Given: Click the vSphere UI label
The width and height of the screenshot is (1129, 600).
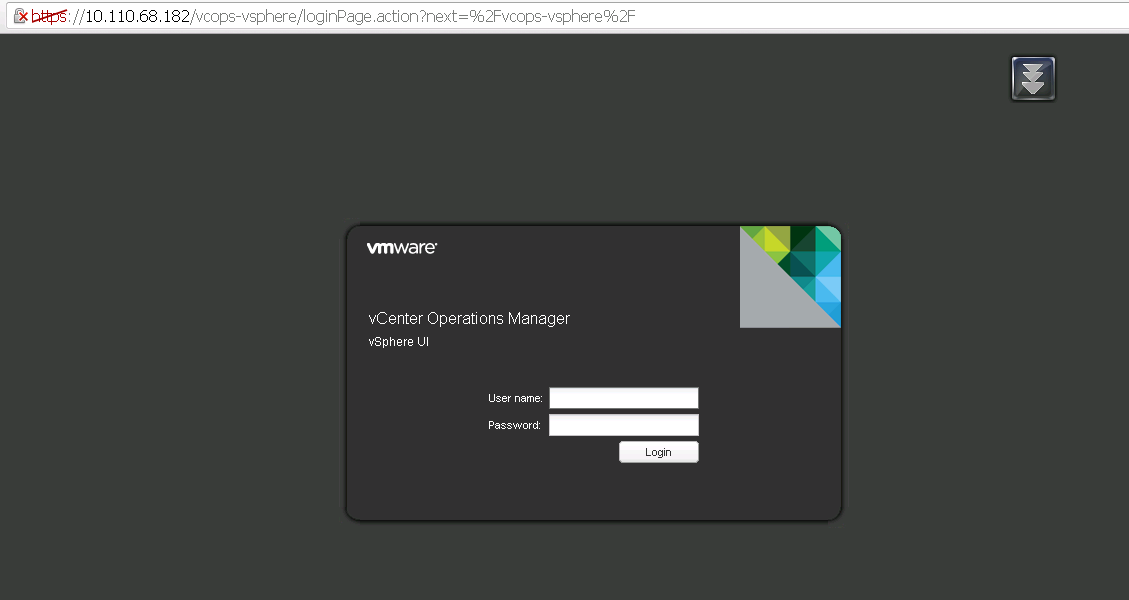Looking at the screenshot, I should coord(397,341).
